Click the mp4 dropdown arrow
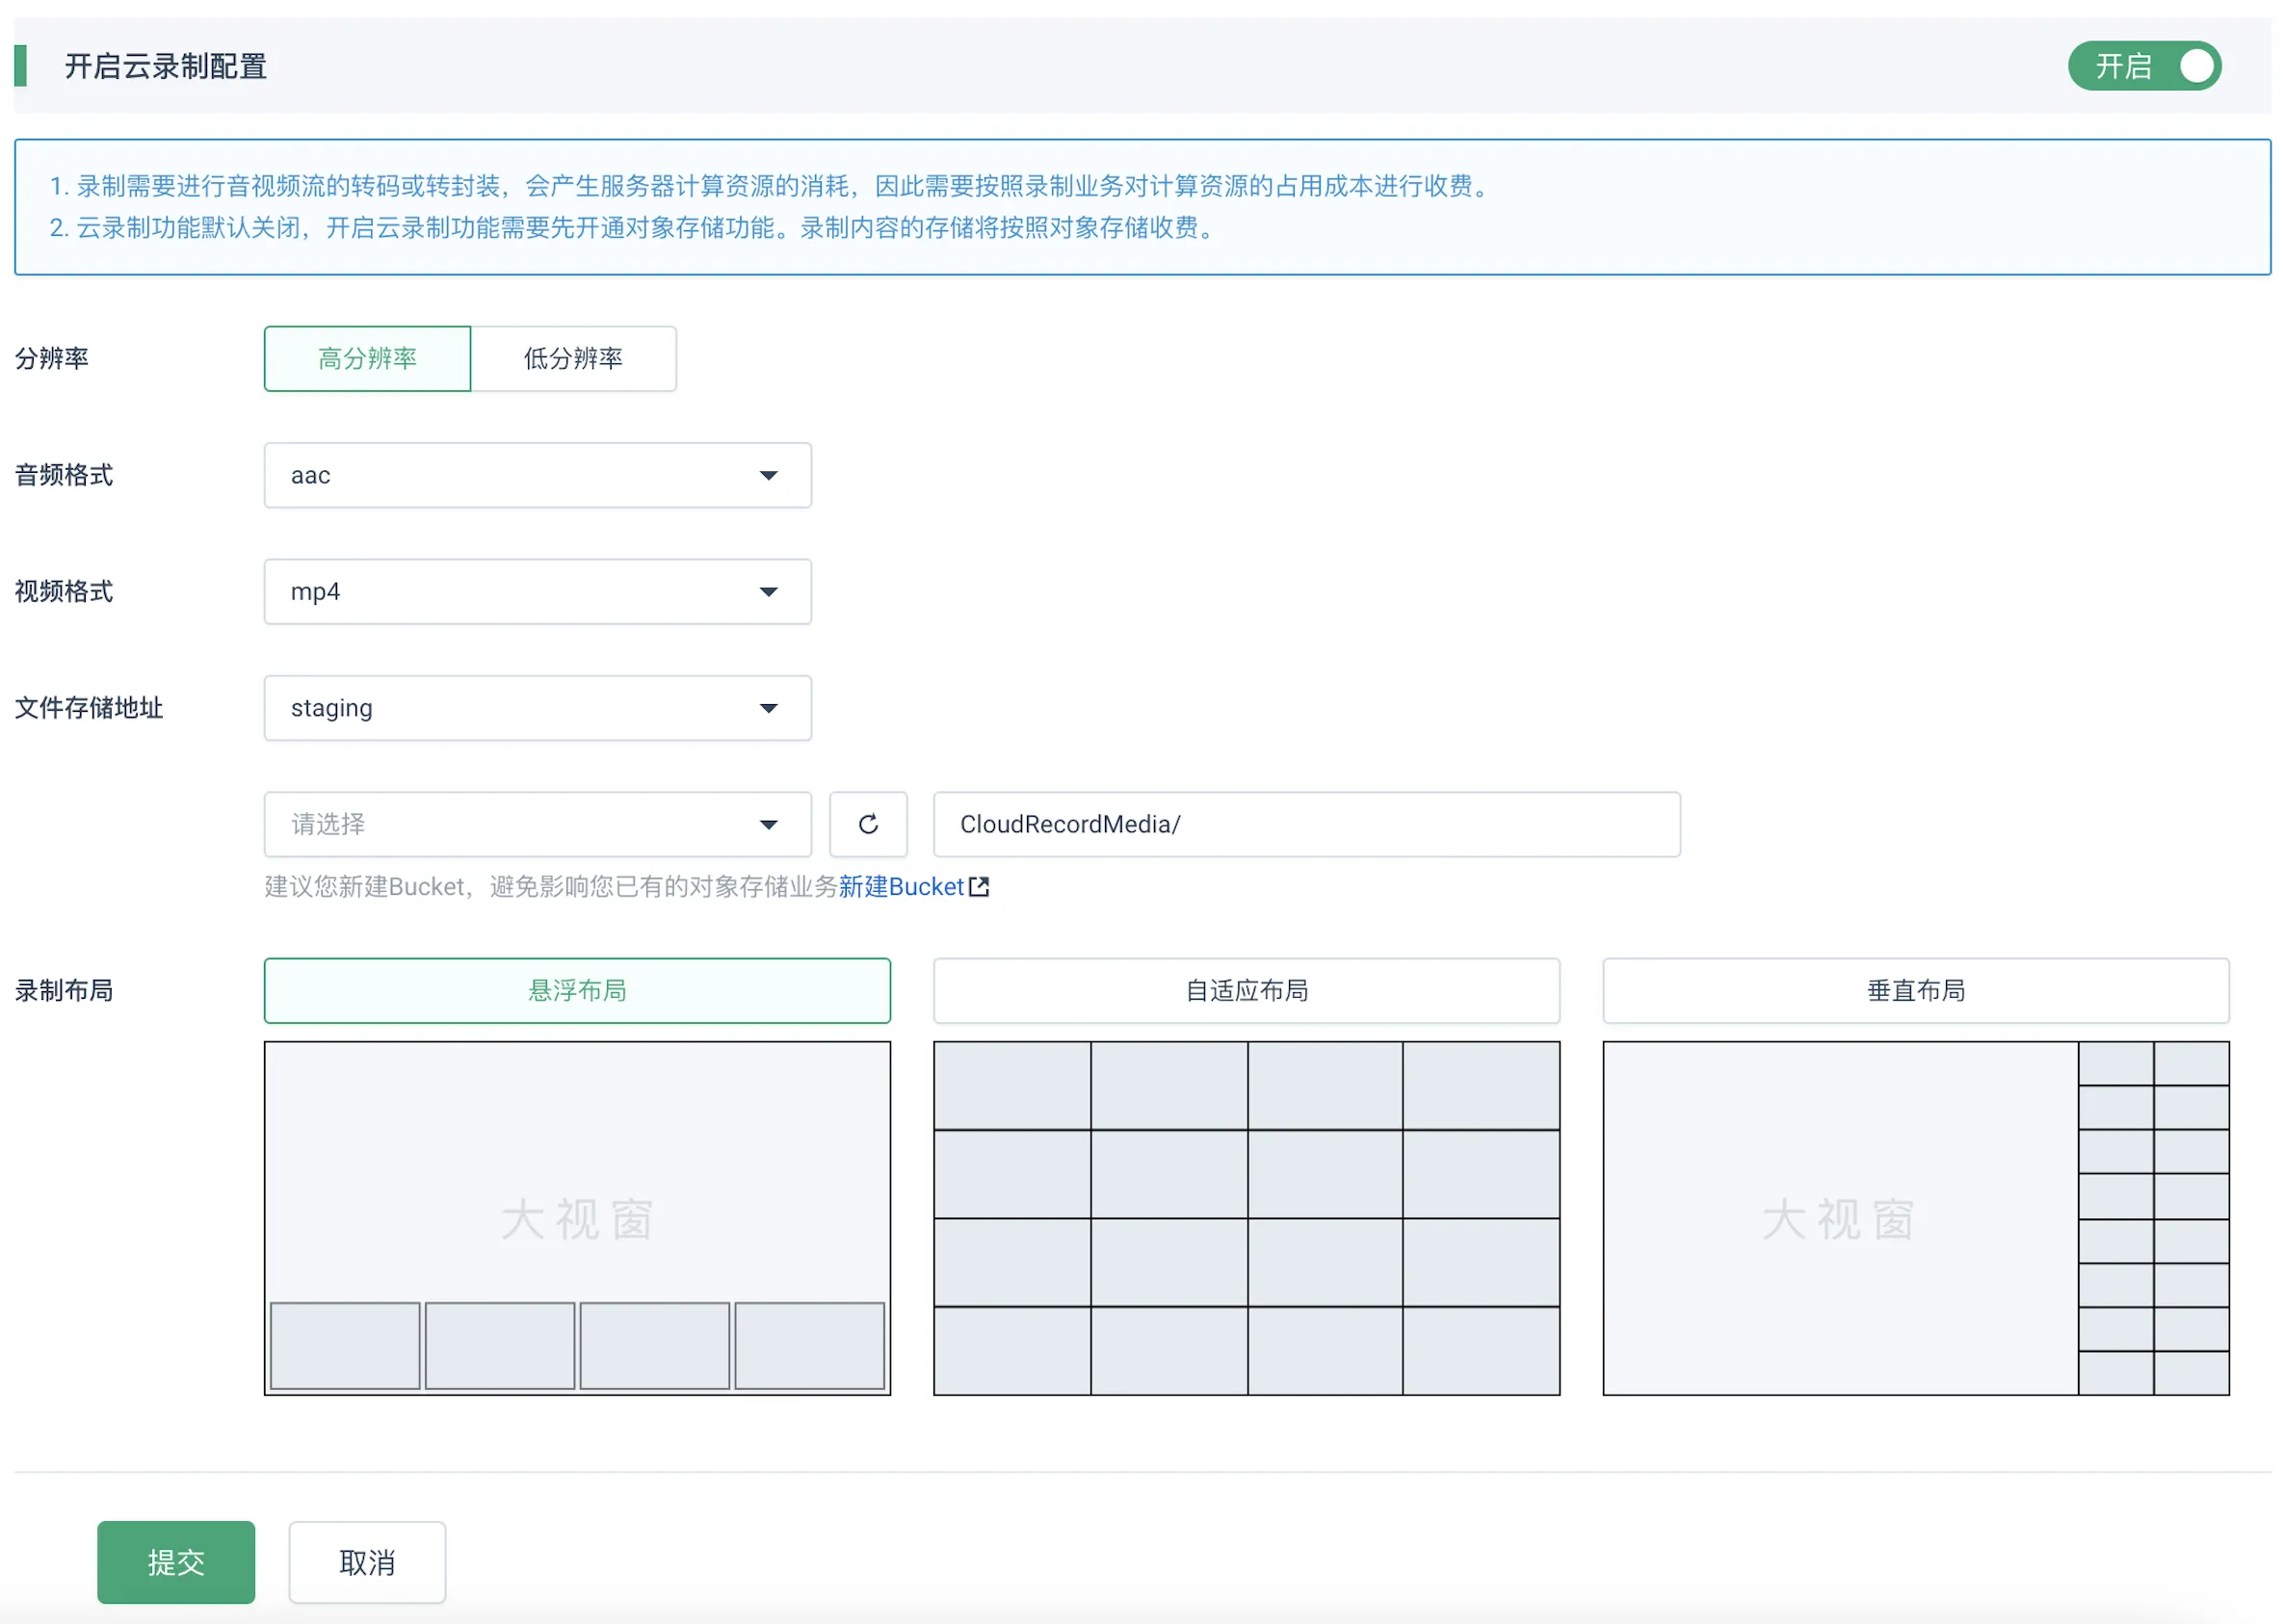 tap(768, 592)
